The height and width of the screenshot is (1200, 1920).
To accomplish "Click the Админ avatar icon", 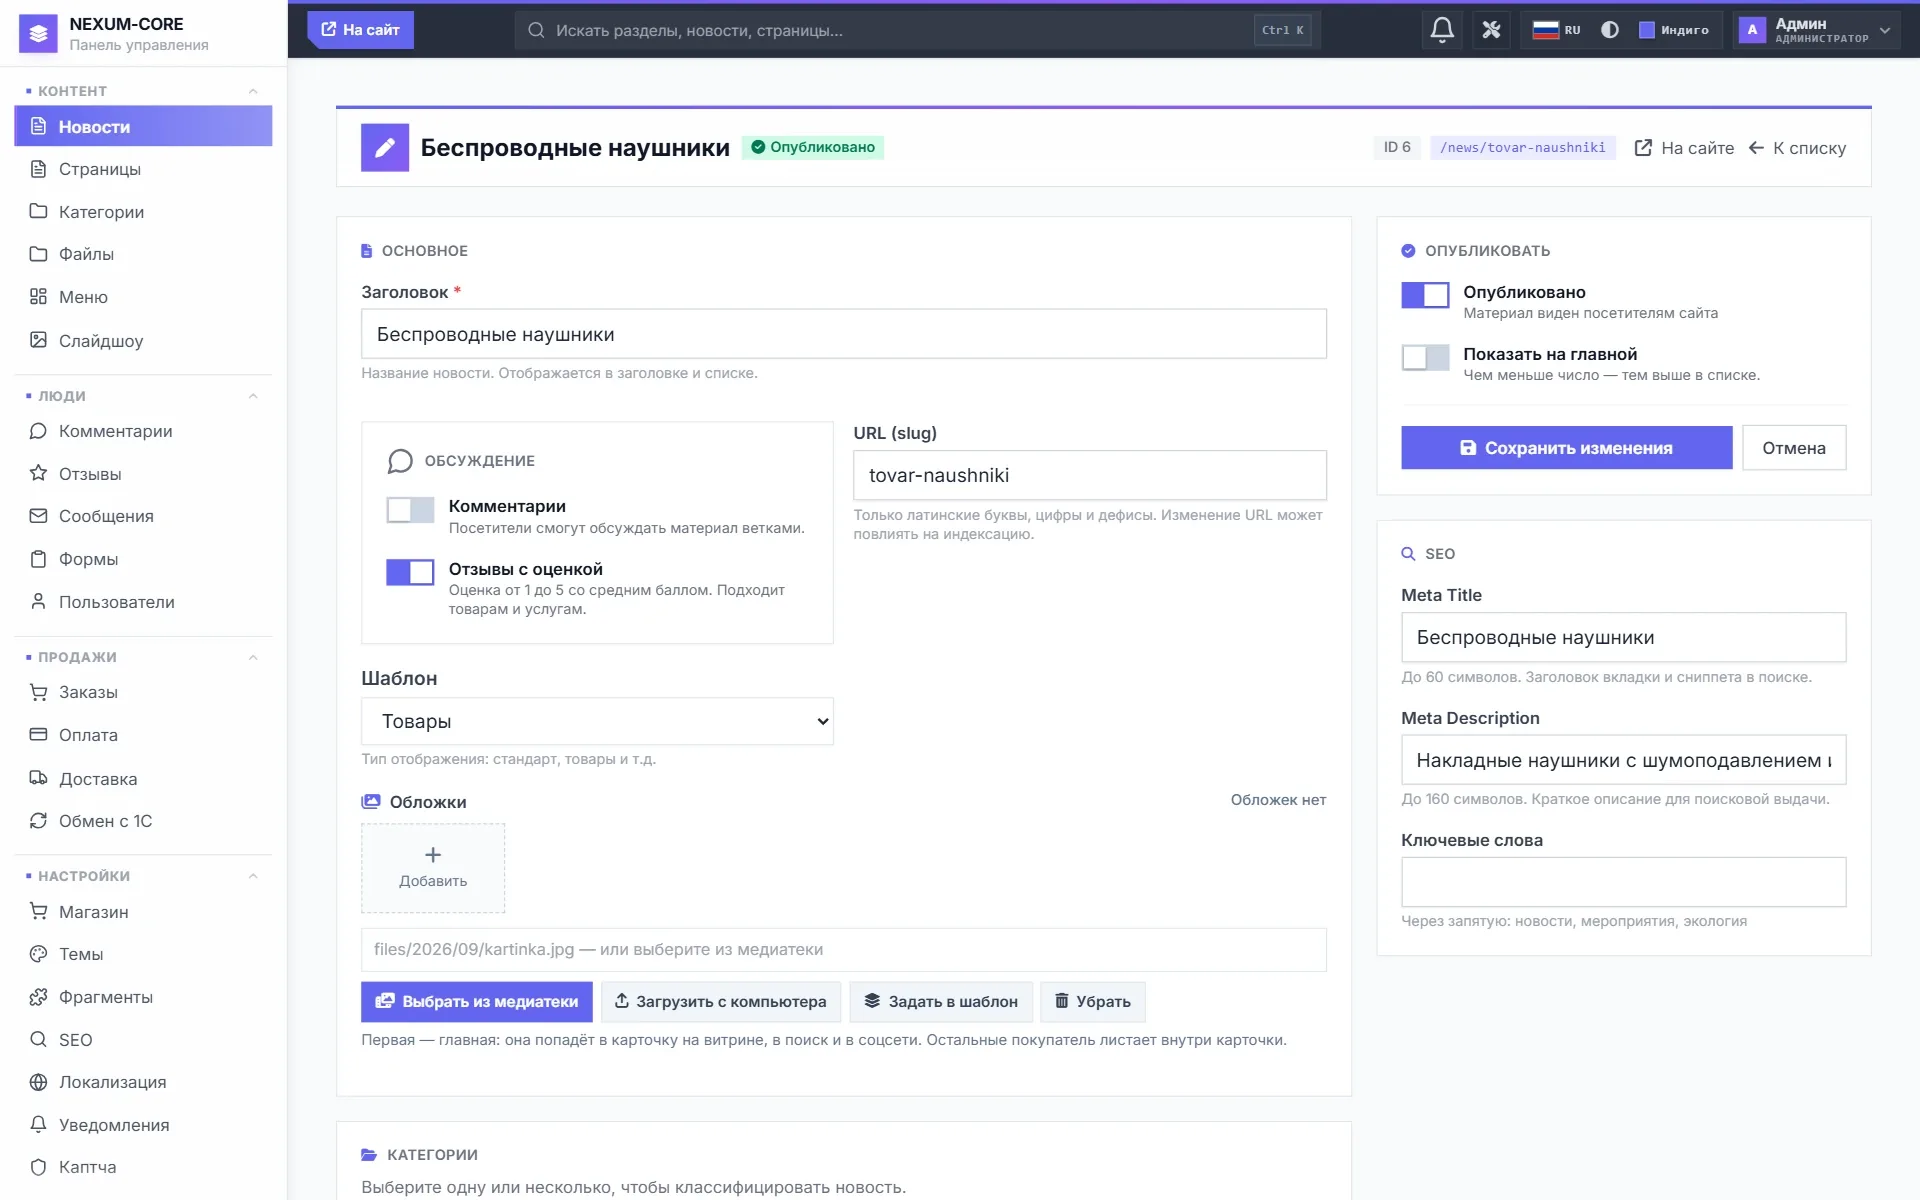I will pos(1752,30).
